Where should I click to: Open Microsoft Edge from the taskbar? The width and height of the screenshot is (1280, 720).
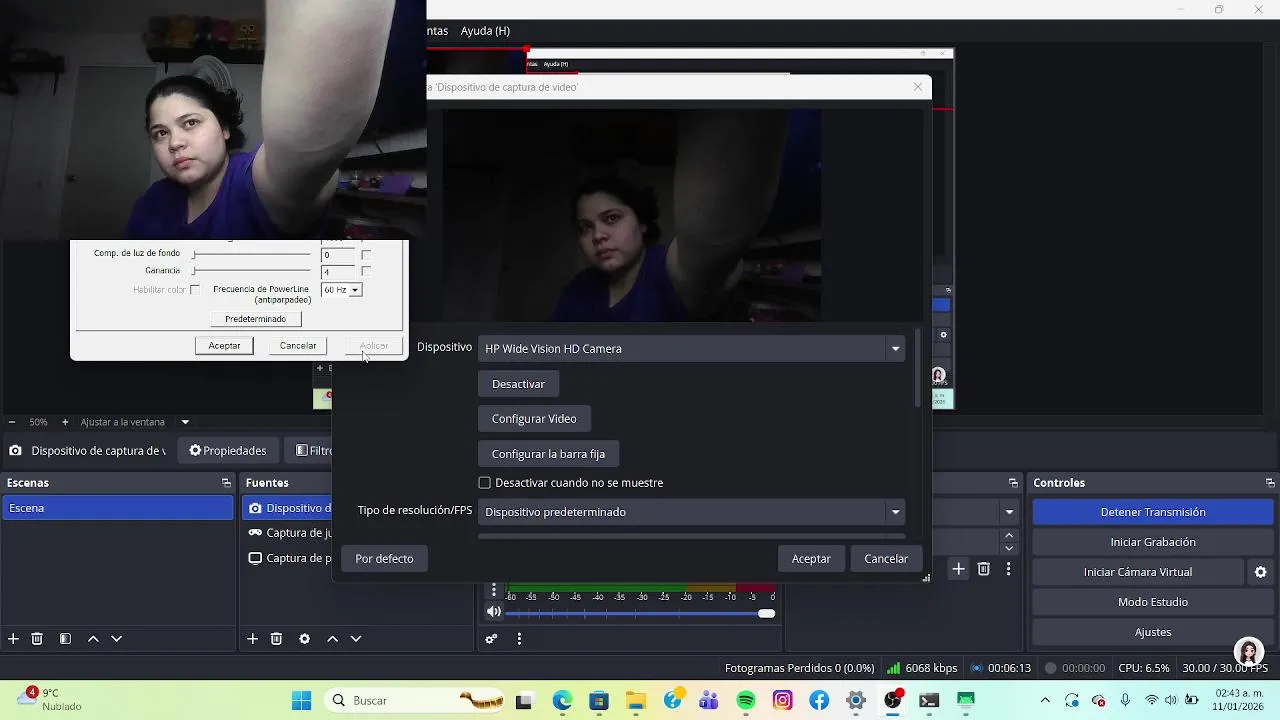(561, 700)
